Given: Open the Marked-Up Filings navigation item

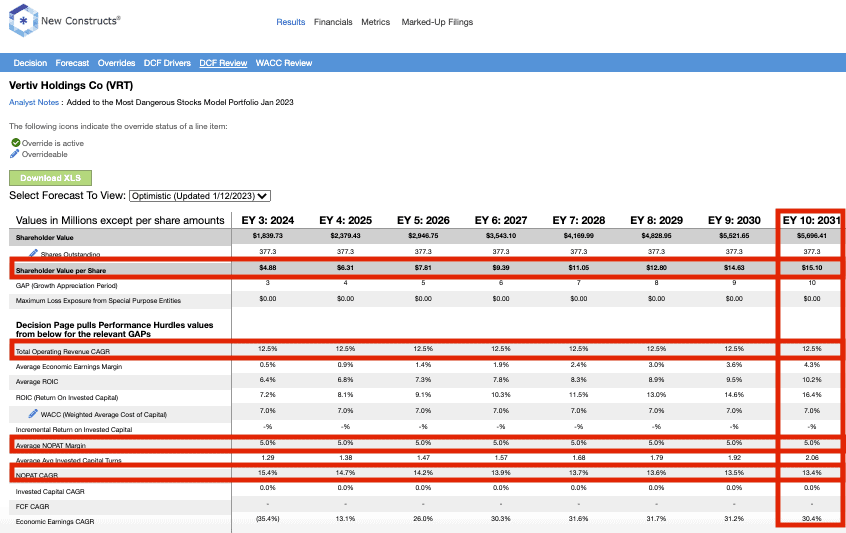Looking at the screenshot, I should pyautogui.click(x=437, y=22).
